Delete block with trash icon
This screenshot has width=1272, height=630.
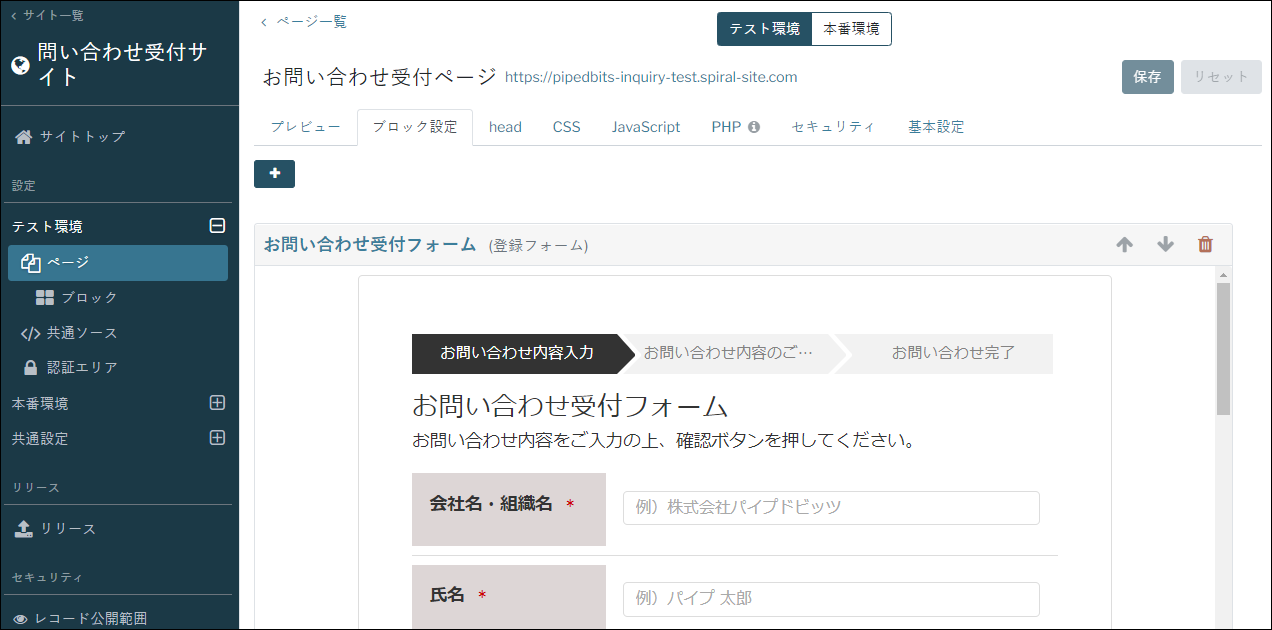1206,245
